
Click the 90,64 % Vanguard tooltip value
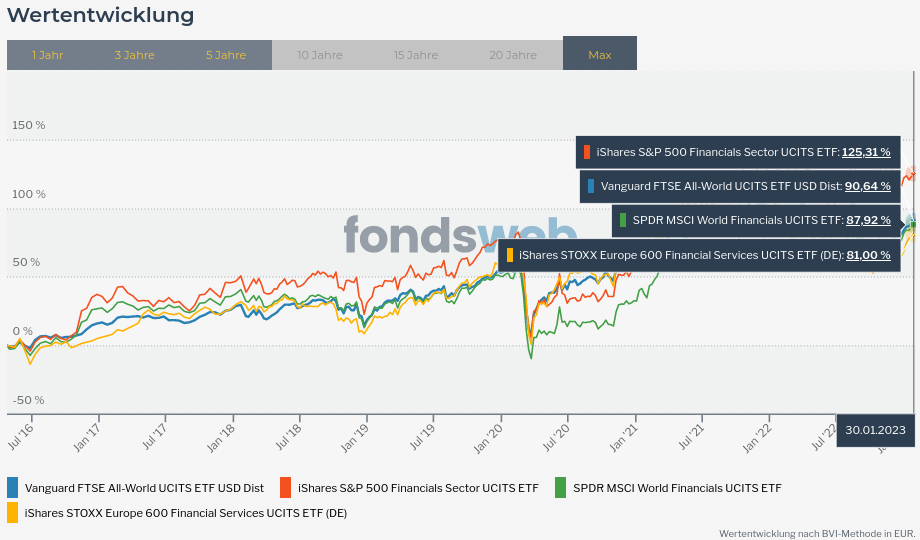[x=868, y=186]
